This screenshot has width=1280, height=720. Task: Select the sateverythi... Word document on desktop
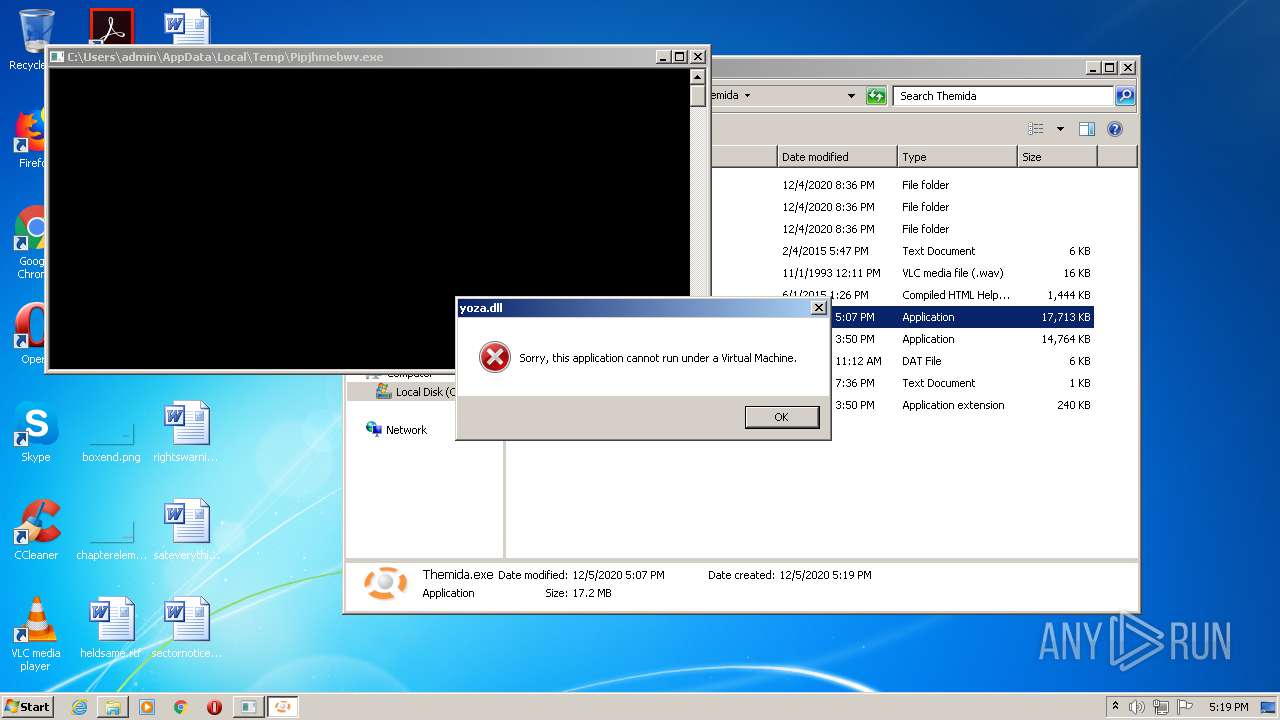pyautogui.click(x=186, y=530)
